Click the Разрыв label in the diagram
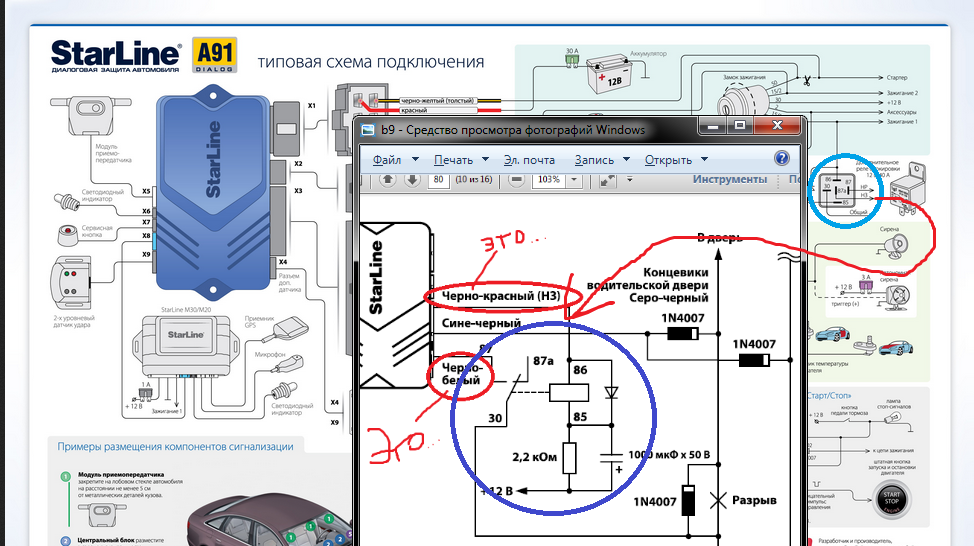This screenshot has width=974, height=546. [754, 500]
